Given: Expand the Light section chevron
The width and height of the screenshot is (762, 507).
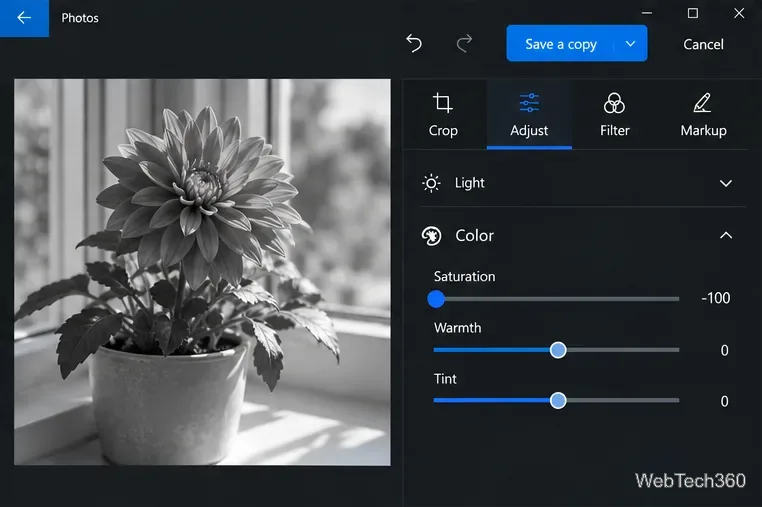Looking at the screenshot, I should coord(726,183).
